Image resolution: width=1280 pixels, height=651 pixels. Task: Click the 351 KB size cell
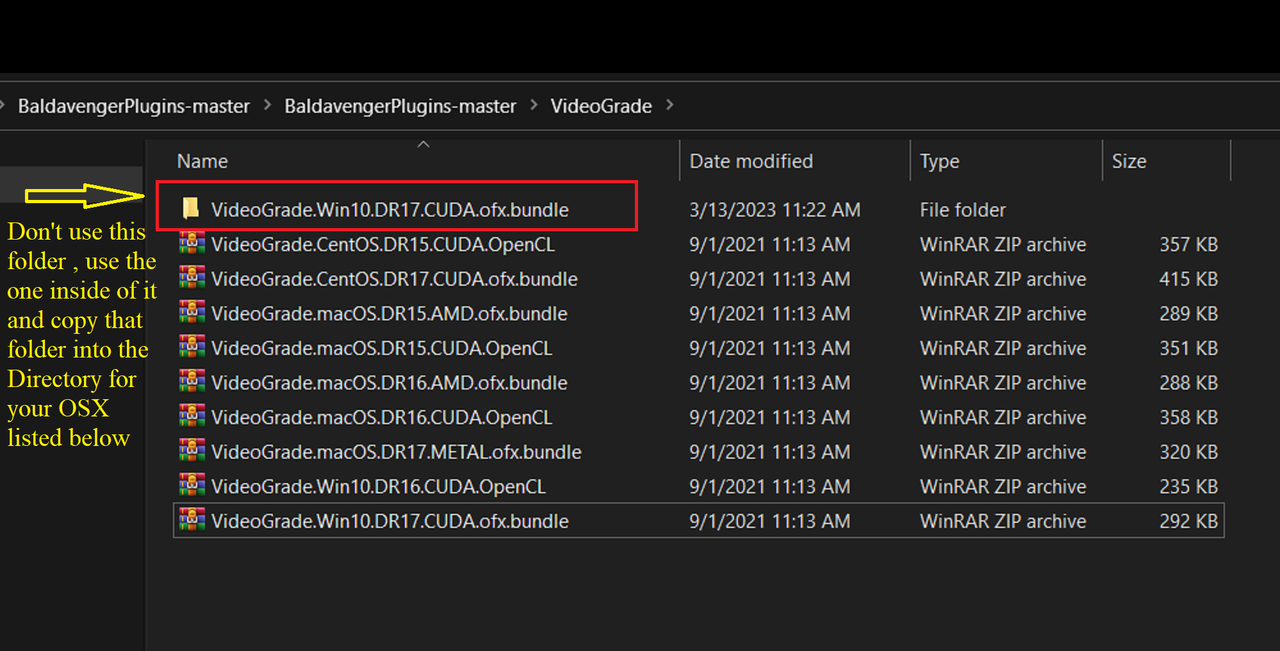(1188, 348)
